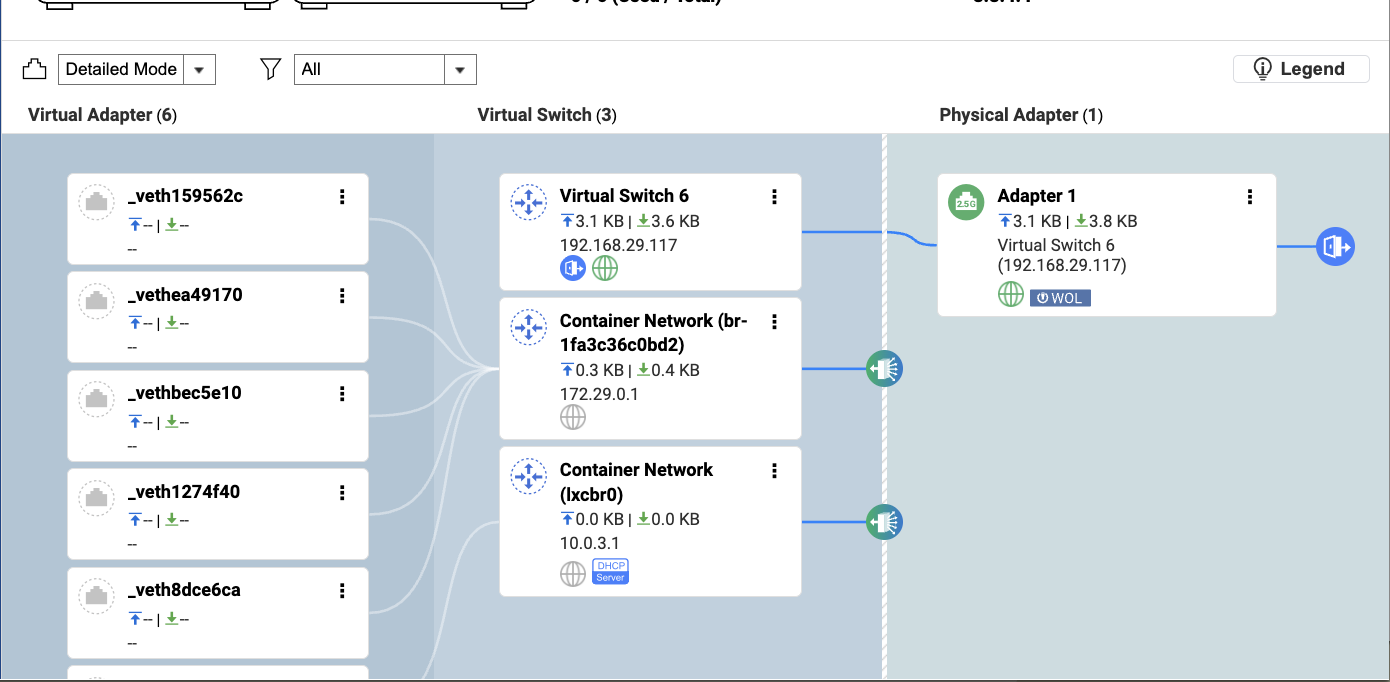Open the _veth159562c three-dot menu
1390x682 pixels.
pos(342,197)
